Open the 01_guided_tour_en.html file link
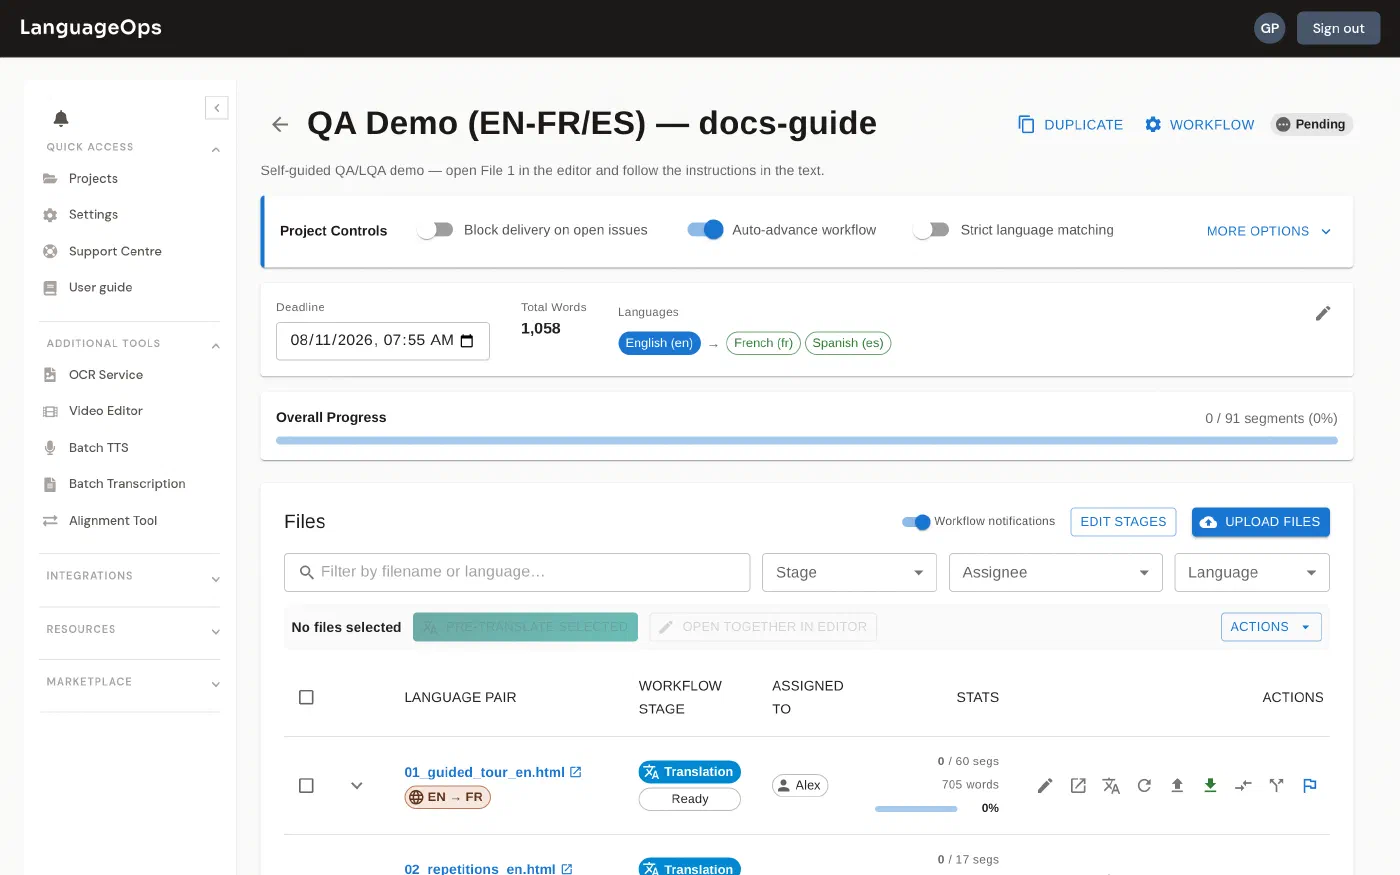Image resolution: width=1400 pixels, height=875 pixels. [x=484, y=772]
